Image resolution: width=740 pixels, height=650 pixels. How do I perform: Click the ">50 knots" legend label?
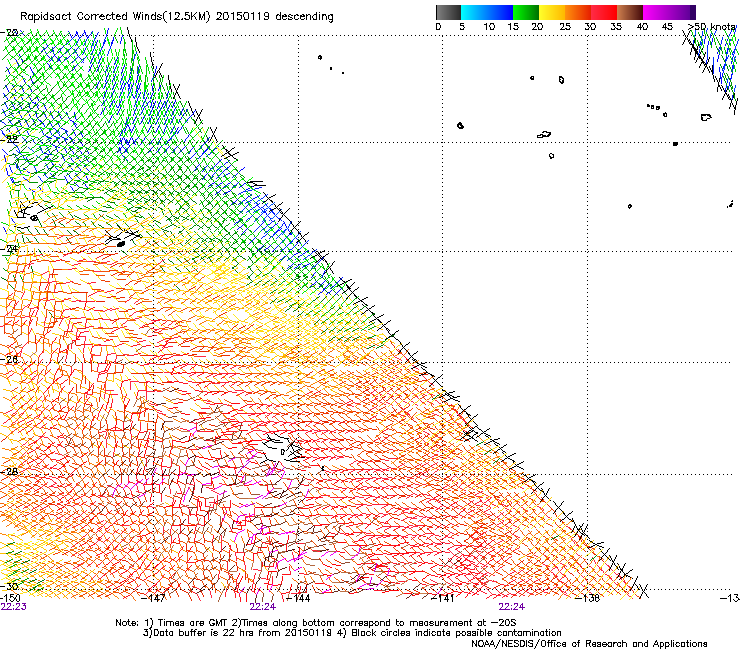(x=711, y=27)
